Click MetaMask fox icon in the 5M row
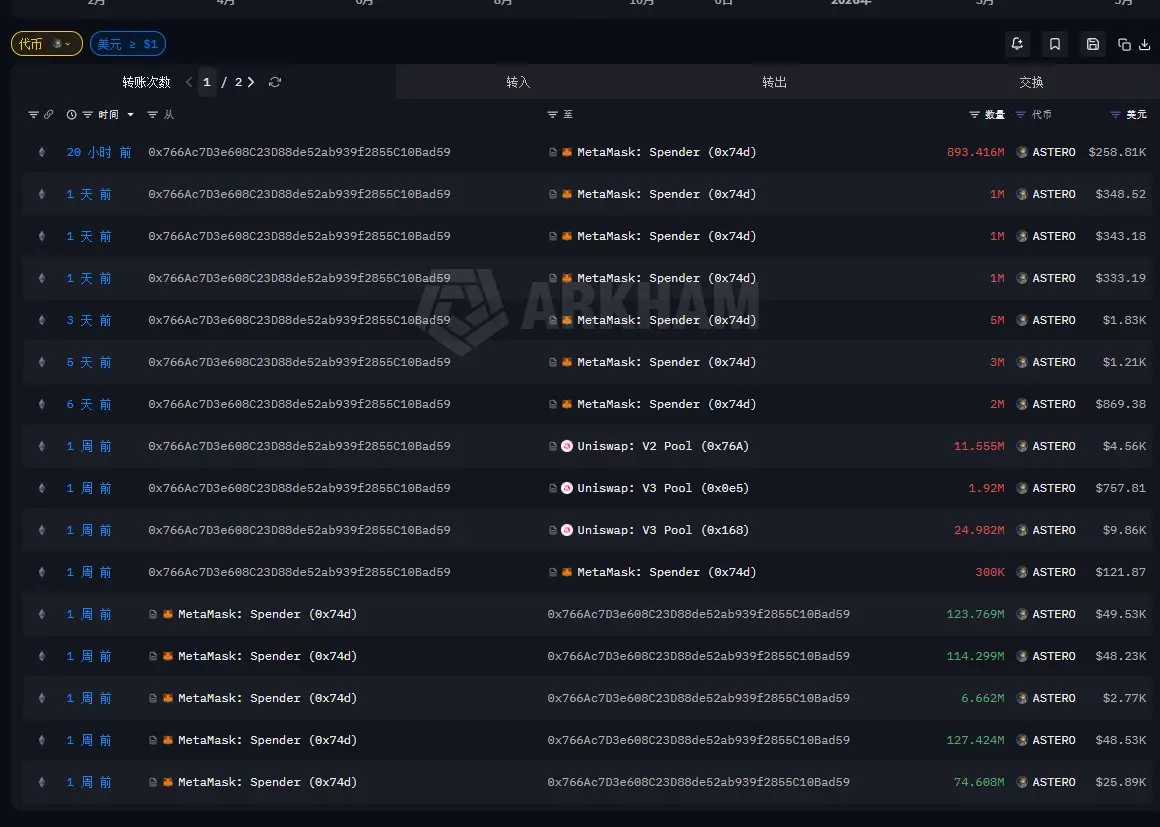The width and height of the screenshot is (1160, 827). [567, 320]
